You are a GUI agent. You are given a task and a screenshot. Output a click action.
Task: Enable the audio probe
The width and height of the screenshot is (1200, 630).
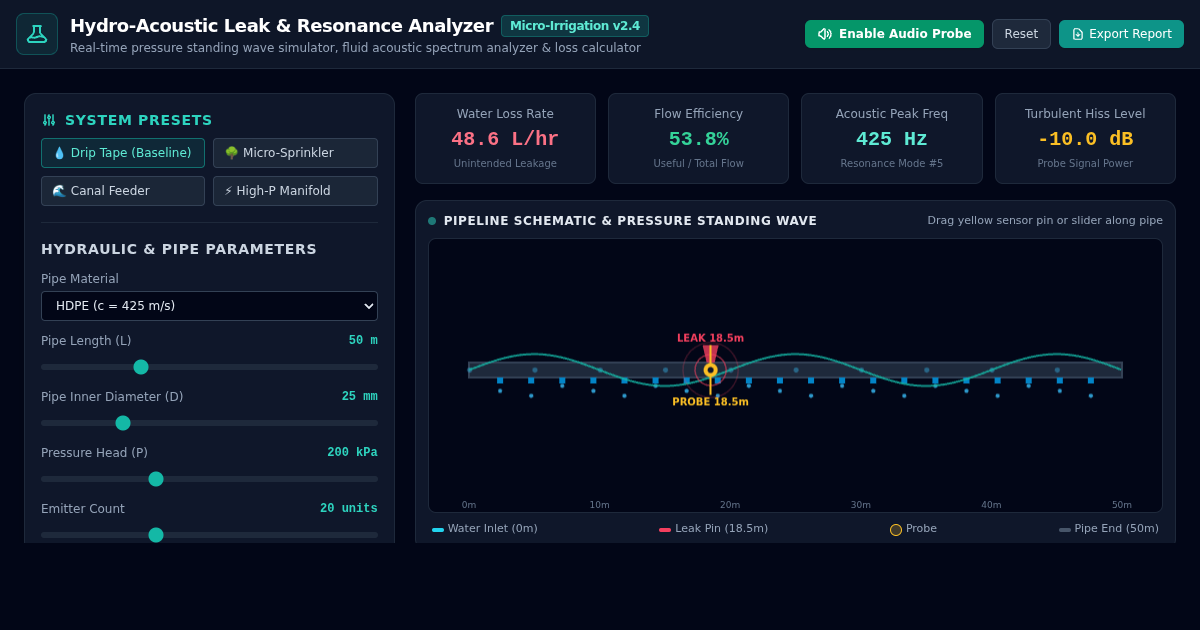click(x=894, y=34)
